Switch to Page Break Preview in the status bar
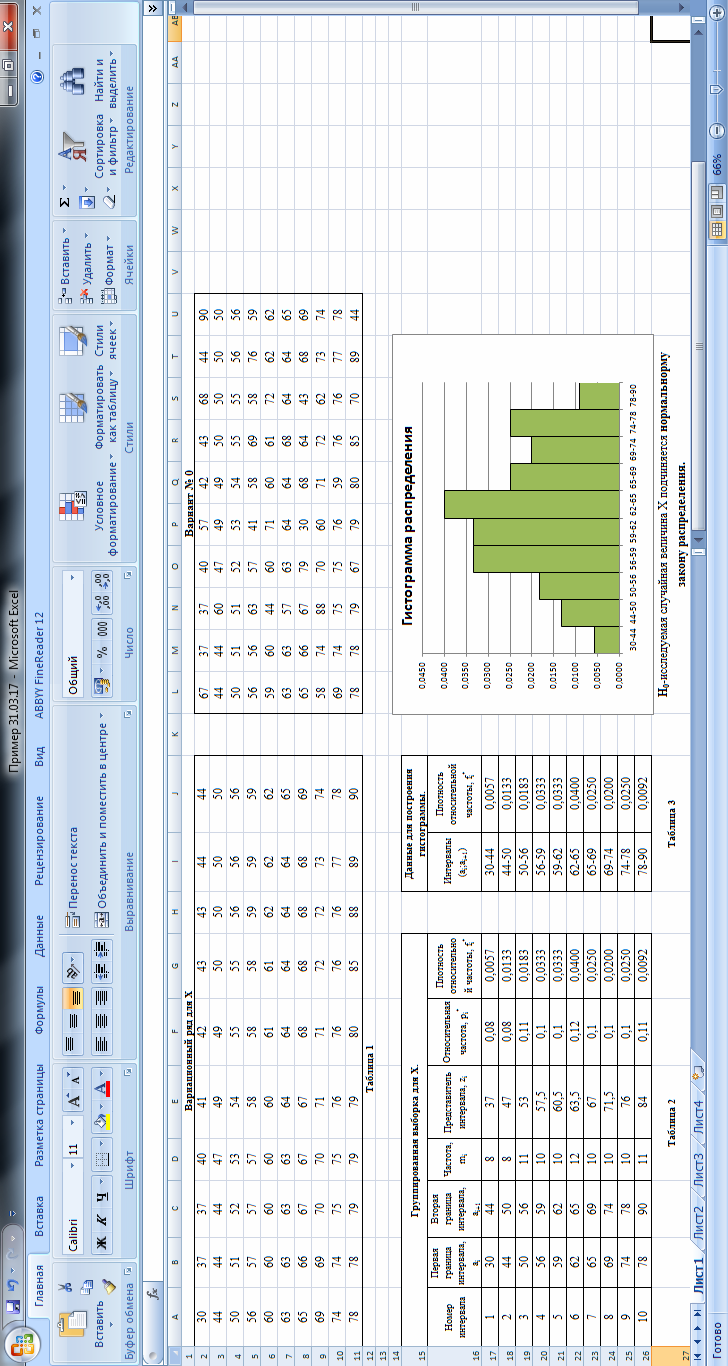Image resolution: width=728 pixels, height=1366 pixels. tap(717, 192)
